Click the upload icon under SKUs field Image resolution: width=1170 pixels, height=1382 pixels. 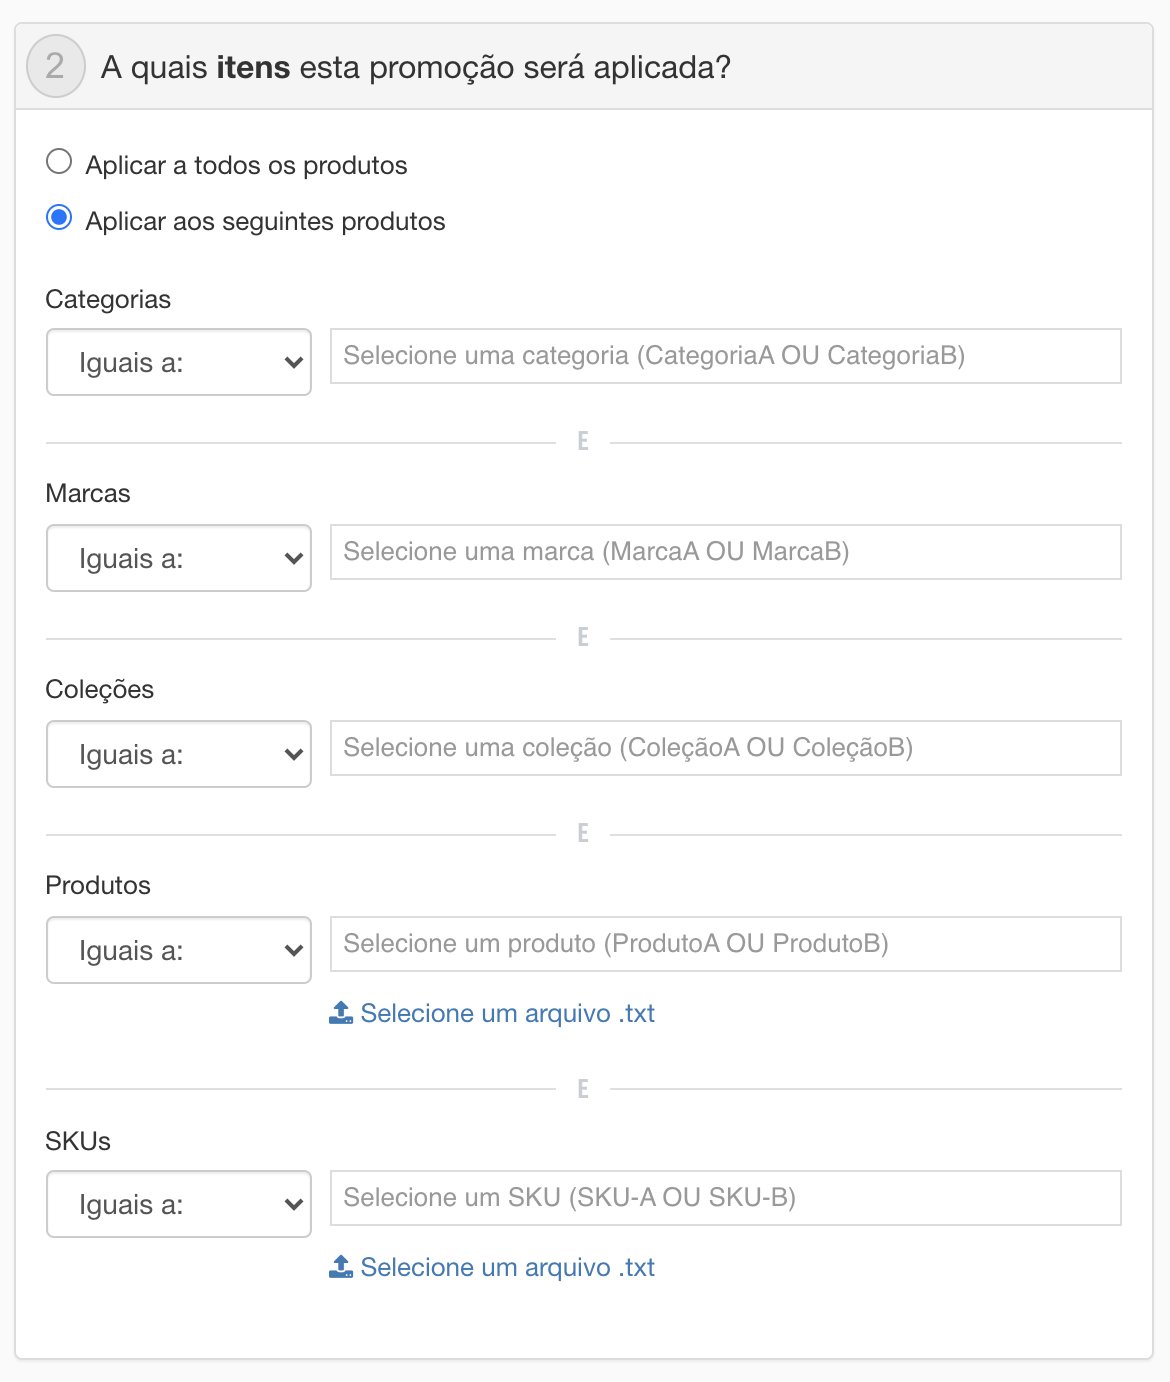341,1267
